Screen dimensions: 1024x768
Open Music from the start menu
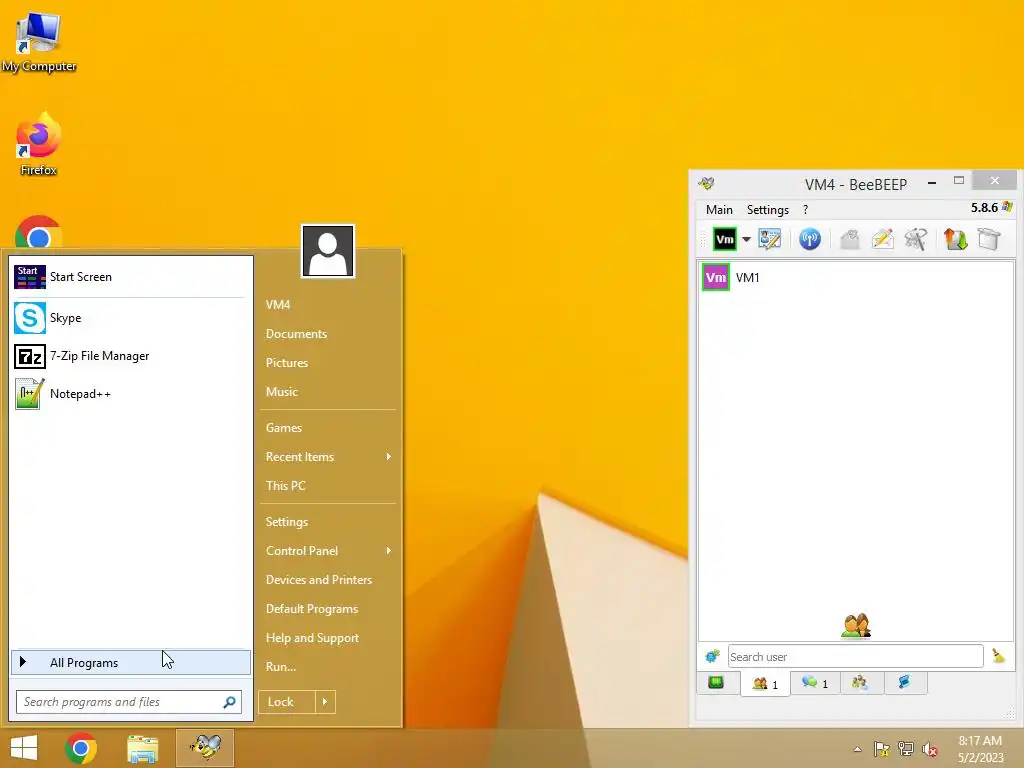(x=281, y=392)
